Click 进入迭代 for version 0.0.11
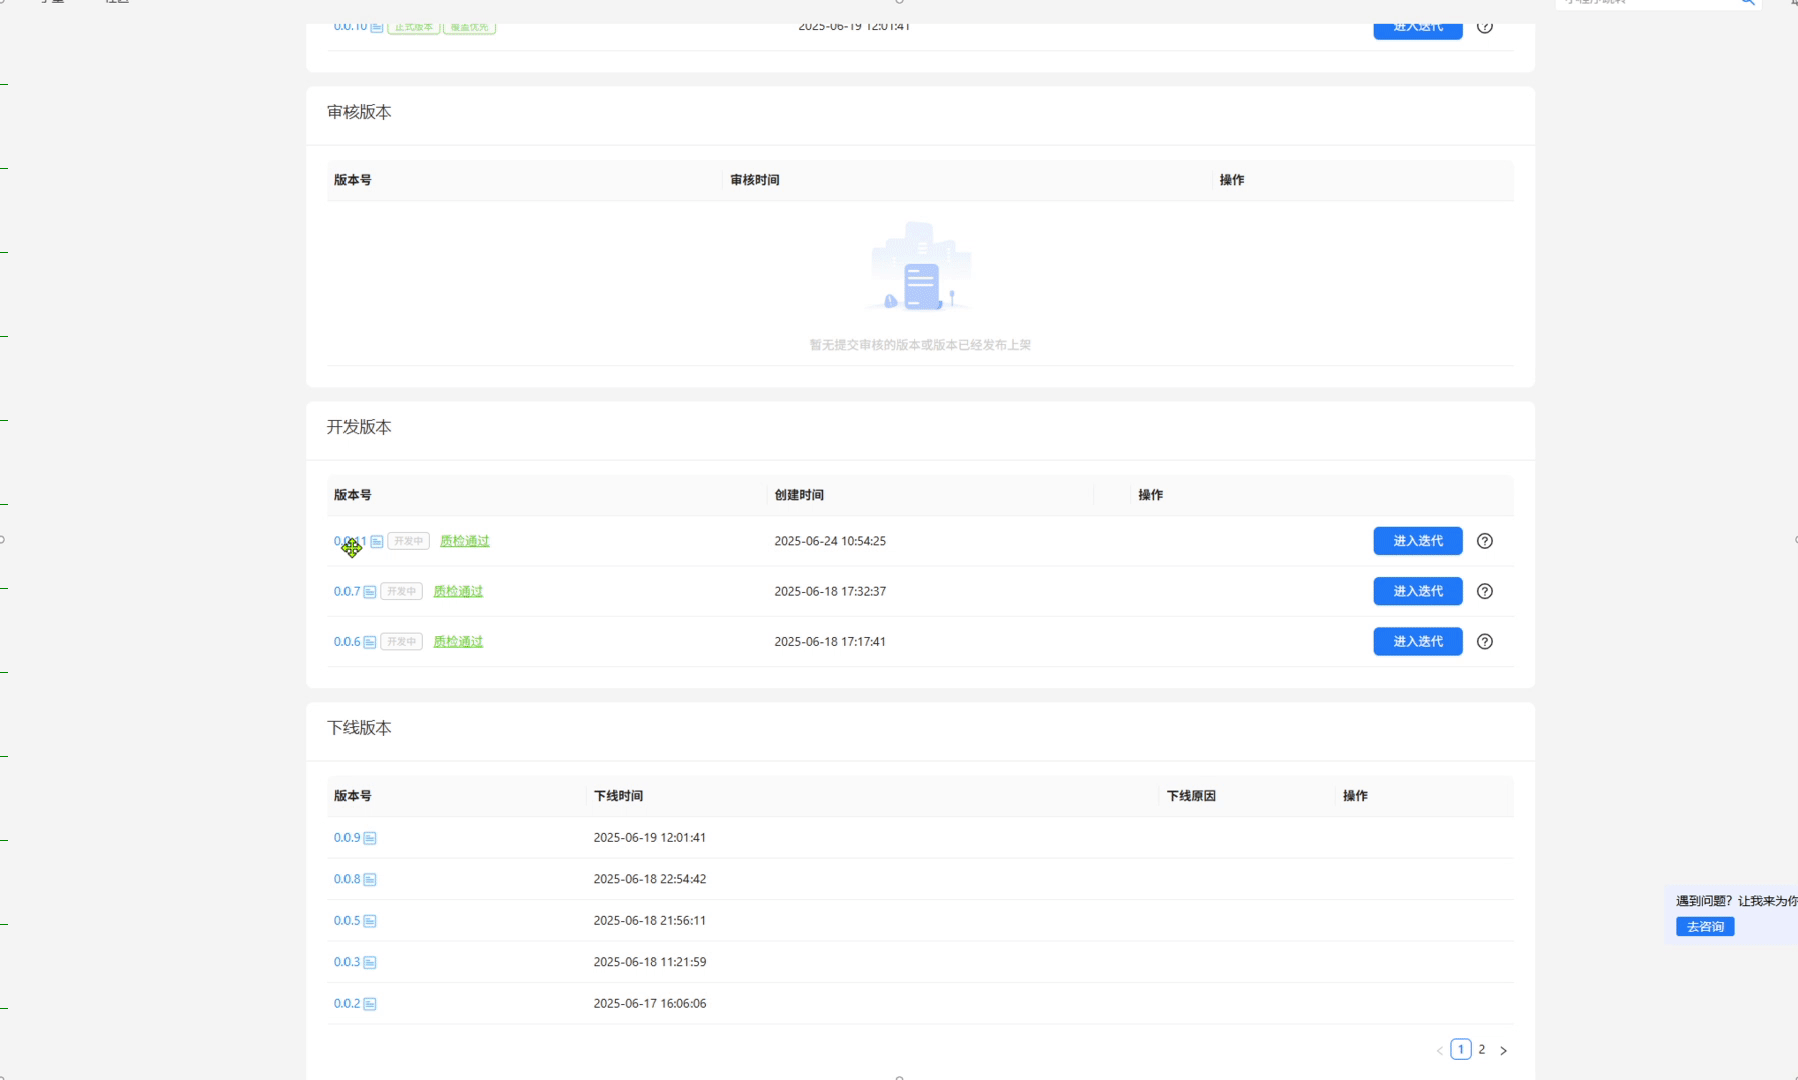This screenshot has height=1080, width=1798. [x=1417, y=541]
